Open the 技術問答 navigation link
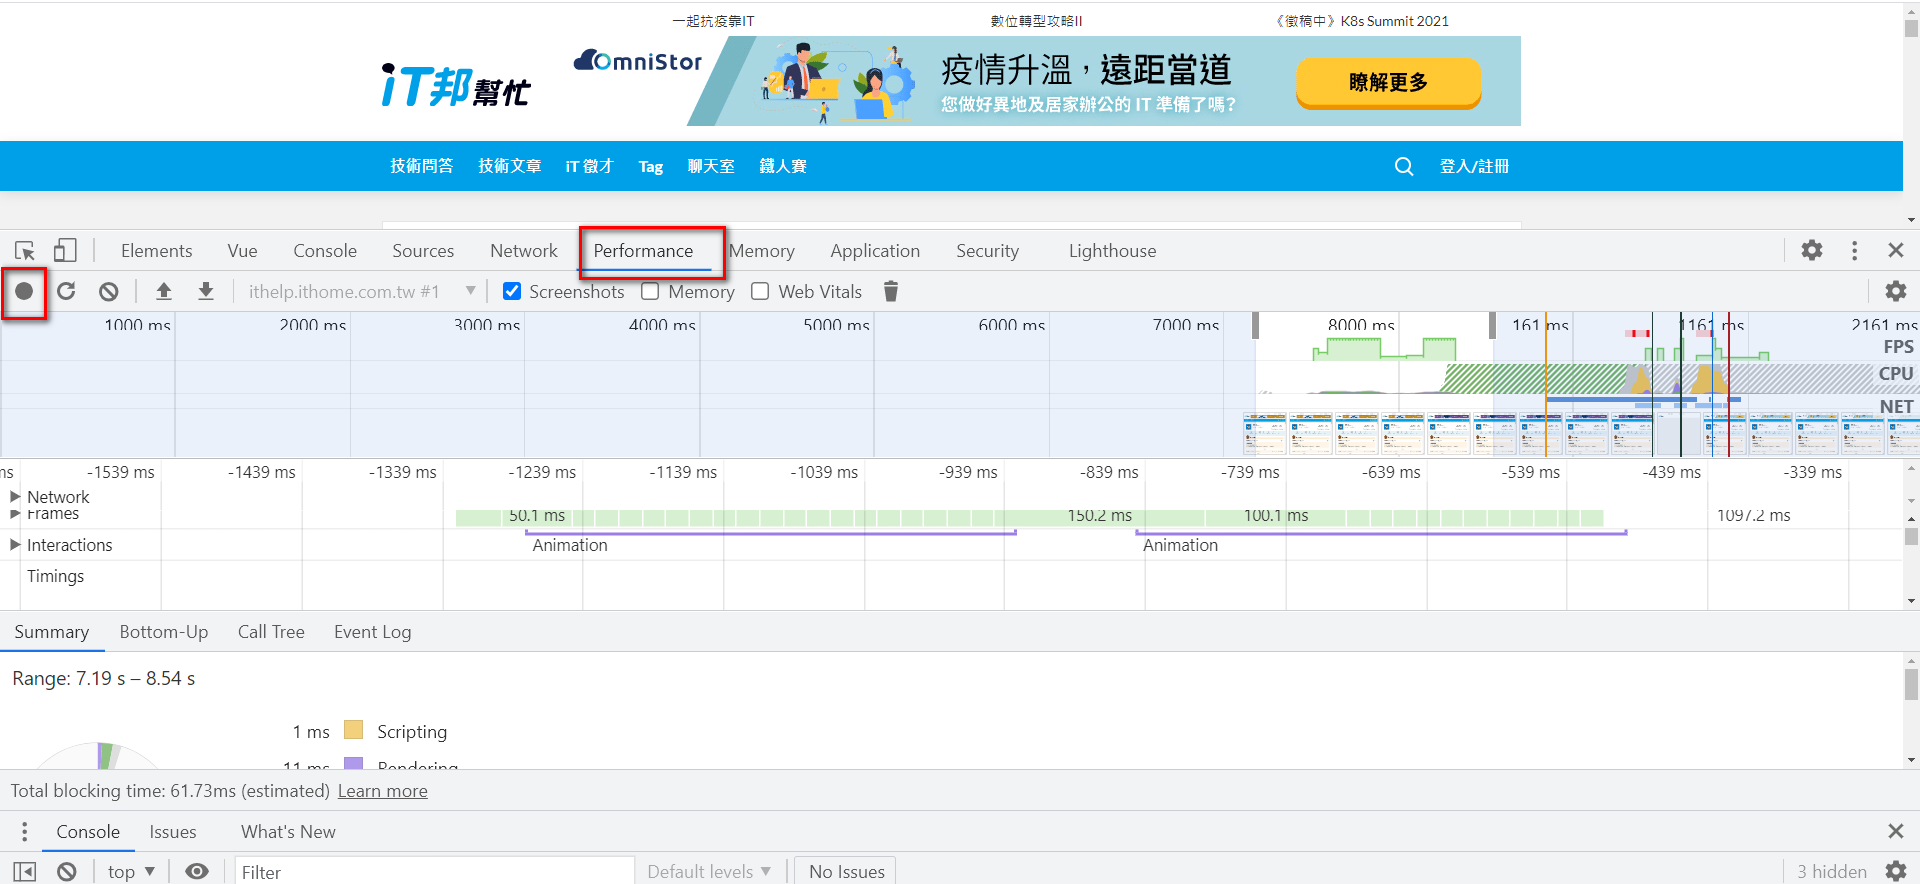The width and height of the screenshot is (1920, 884). tap(421, 166)
